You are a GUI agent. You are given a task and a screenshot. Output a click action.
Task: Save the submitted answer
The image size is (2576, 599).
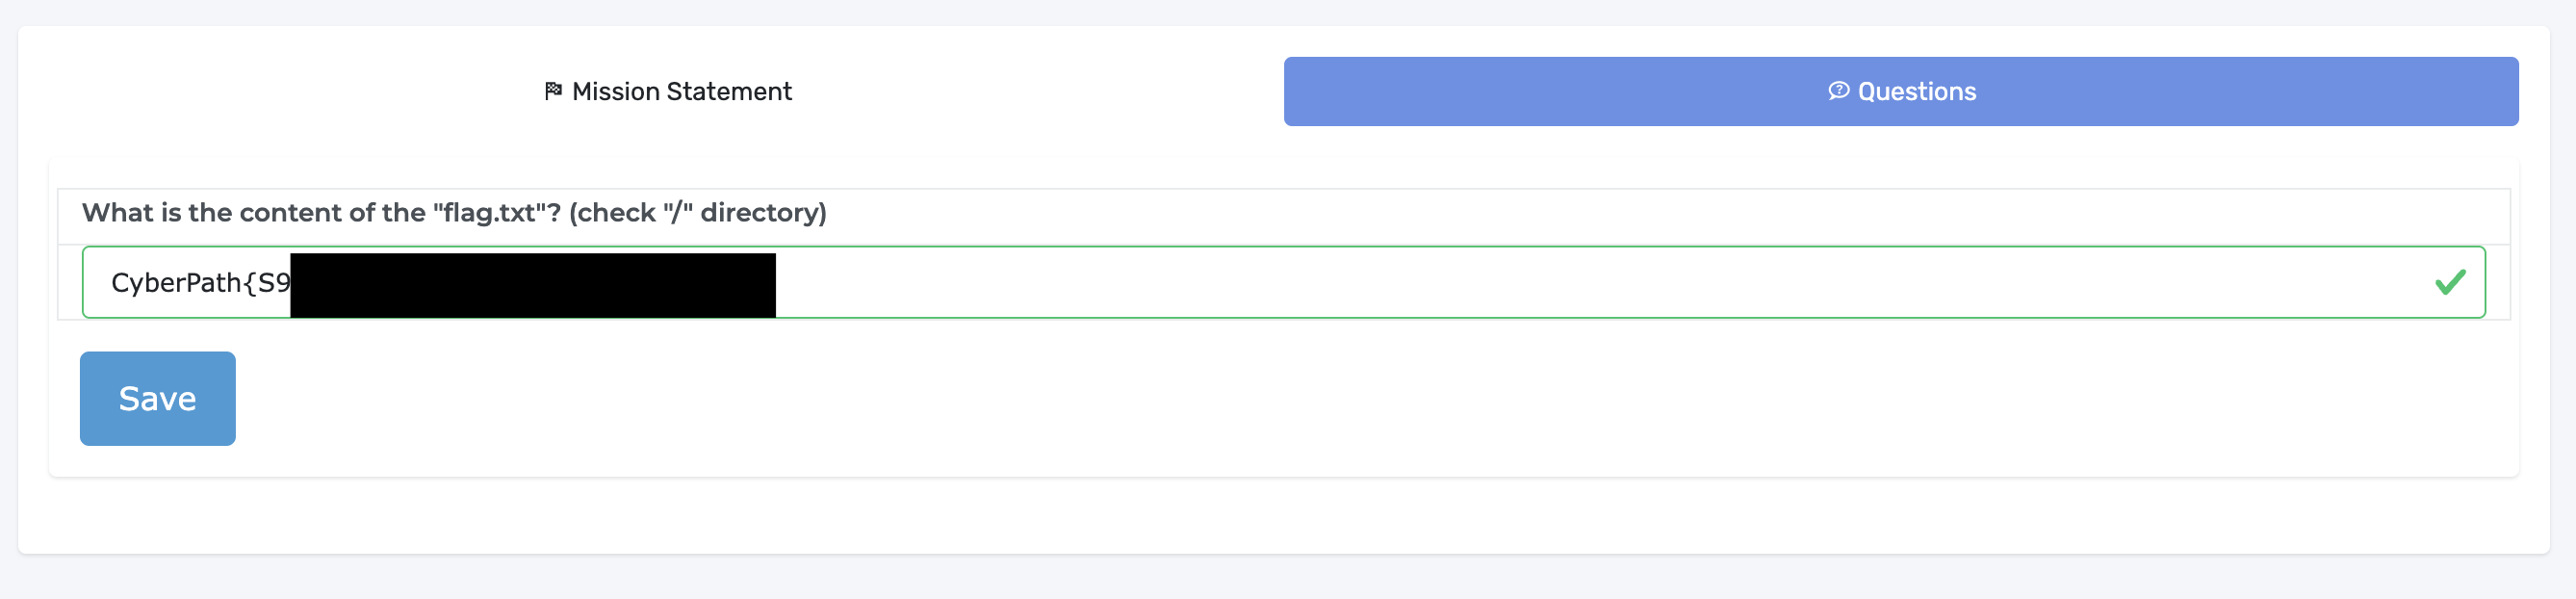pos(158,398)
